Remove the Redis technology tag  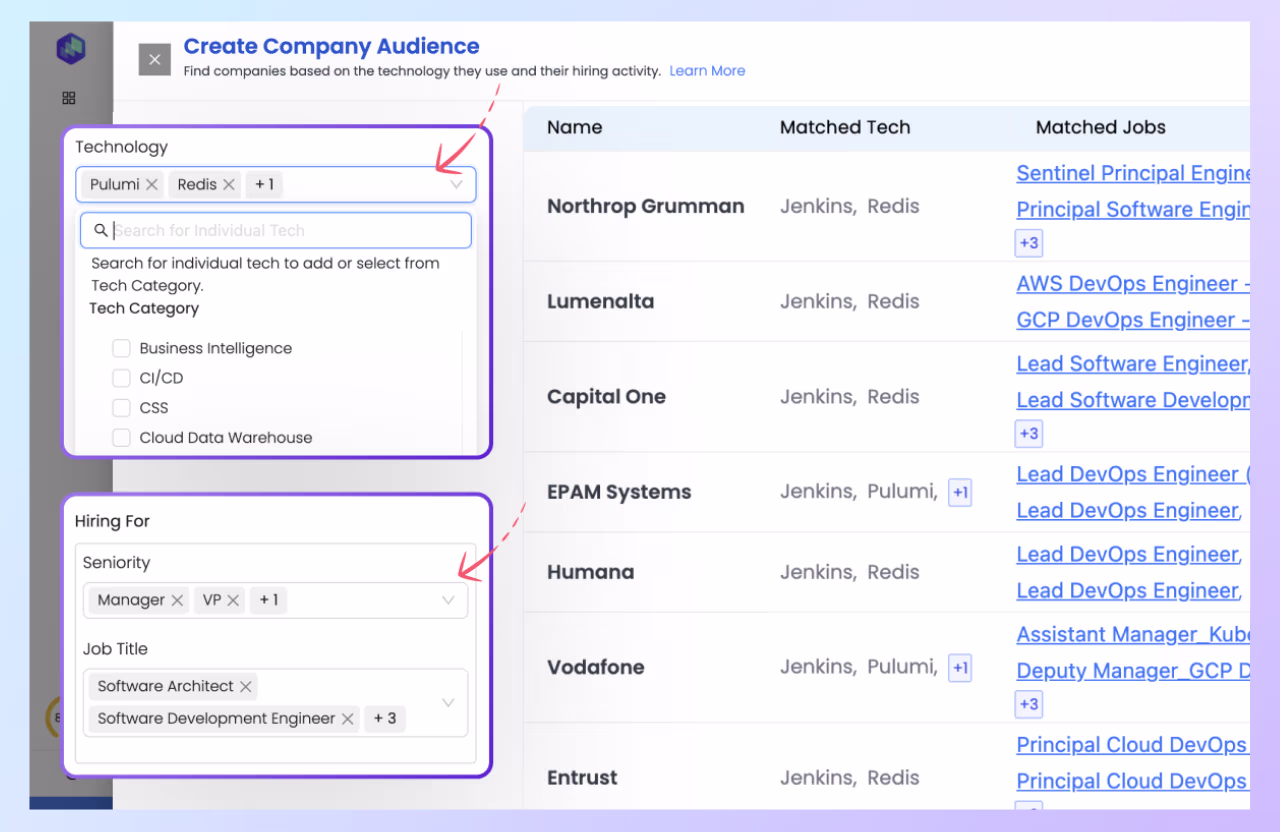point(229,184)
